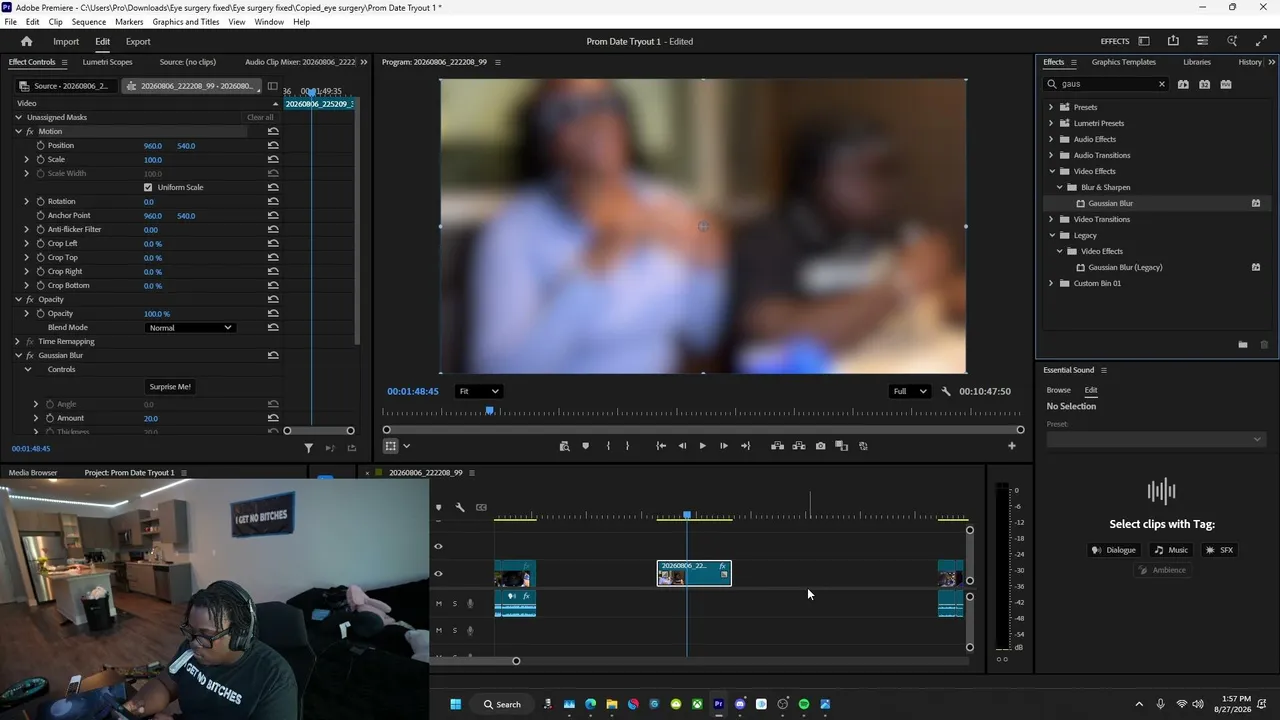Screen dimensions: 1280x720
Task: Play the sequence in Program monitor
Action: pyautogui.click(x=702, y=446)
